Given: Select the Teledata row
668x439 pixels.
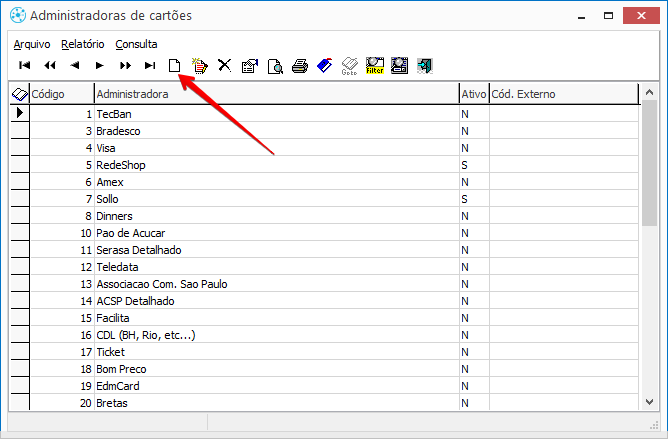Looking at the screenshot, I should (334, 267).
